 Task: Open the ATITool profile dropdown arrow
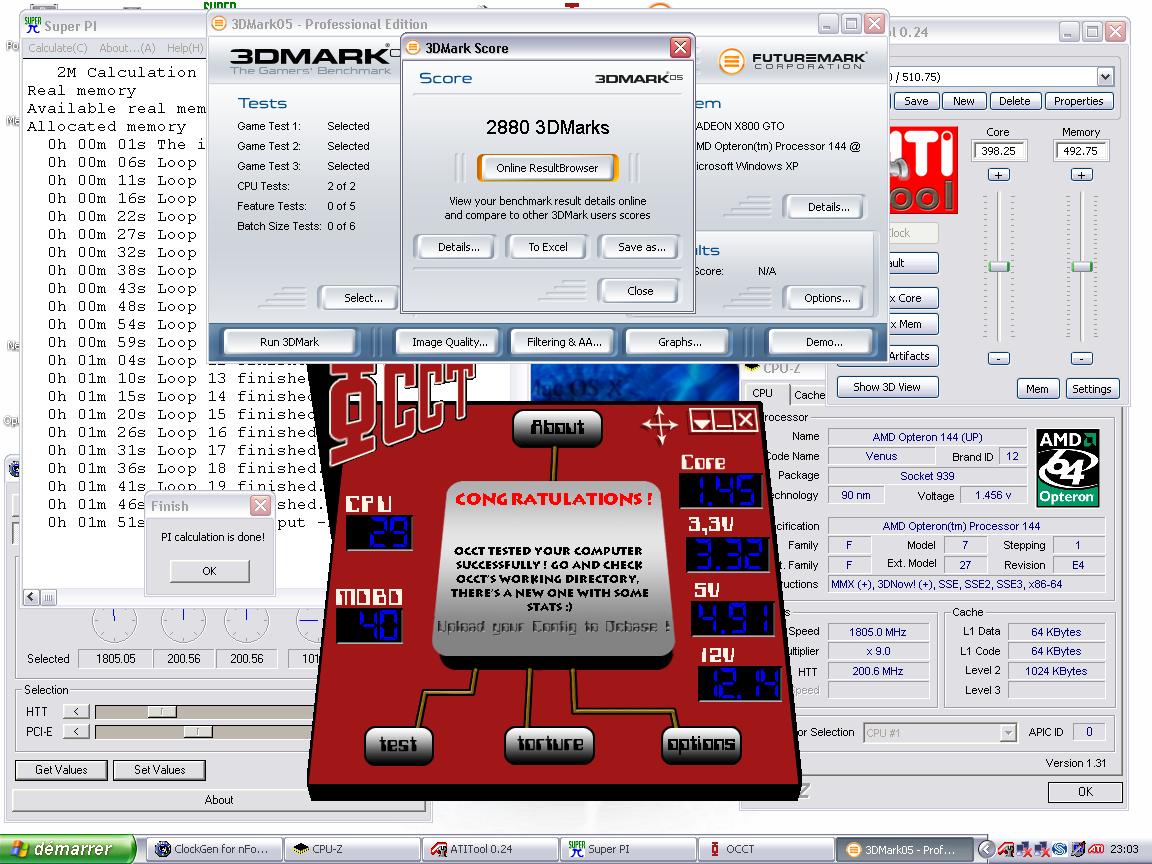click(x=1104, y=76)
